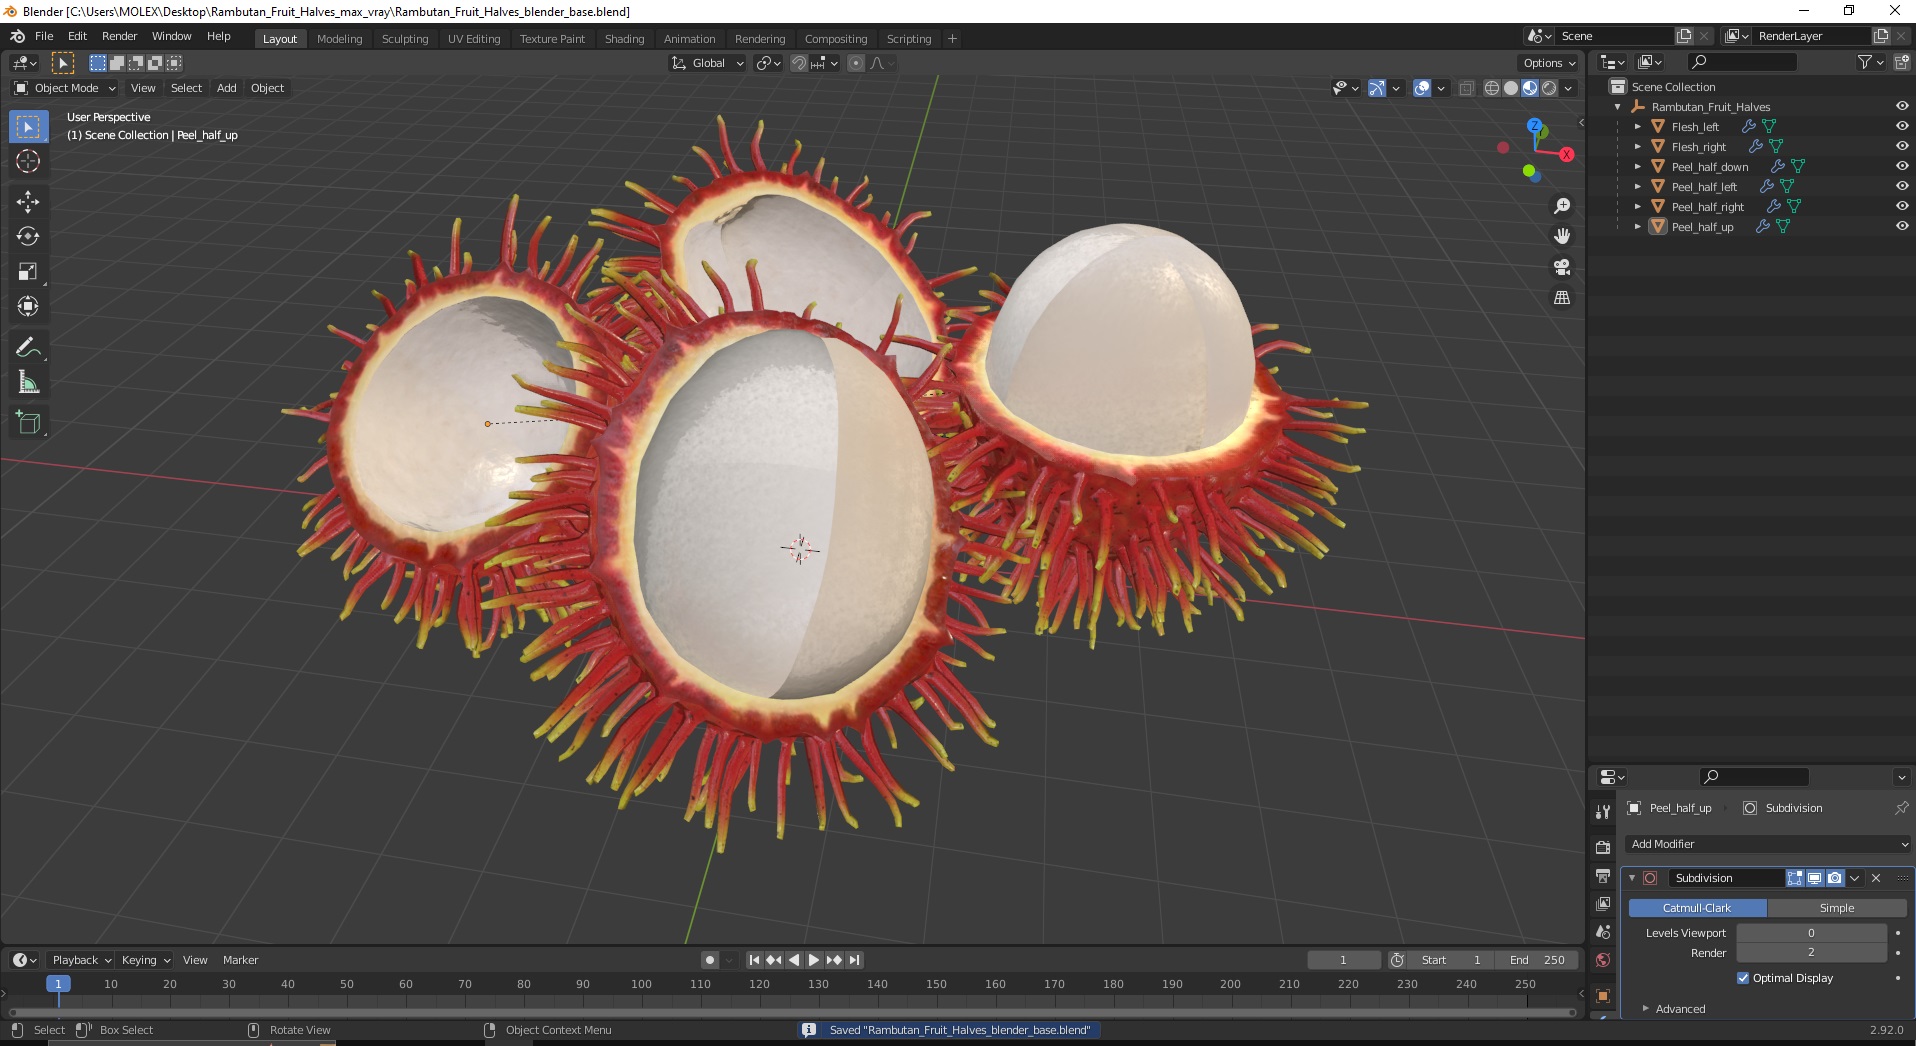
Task: Hide Flesh_right object visibility eye
Action: click(1902, 146)
